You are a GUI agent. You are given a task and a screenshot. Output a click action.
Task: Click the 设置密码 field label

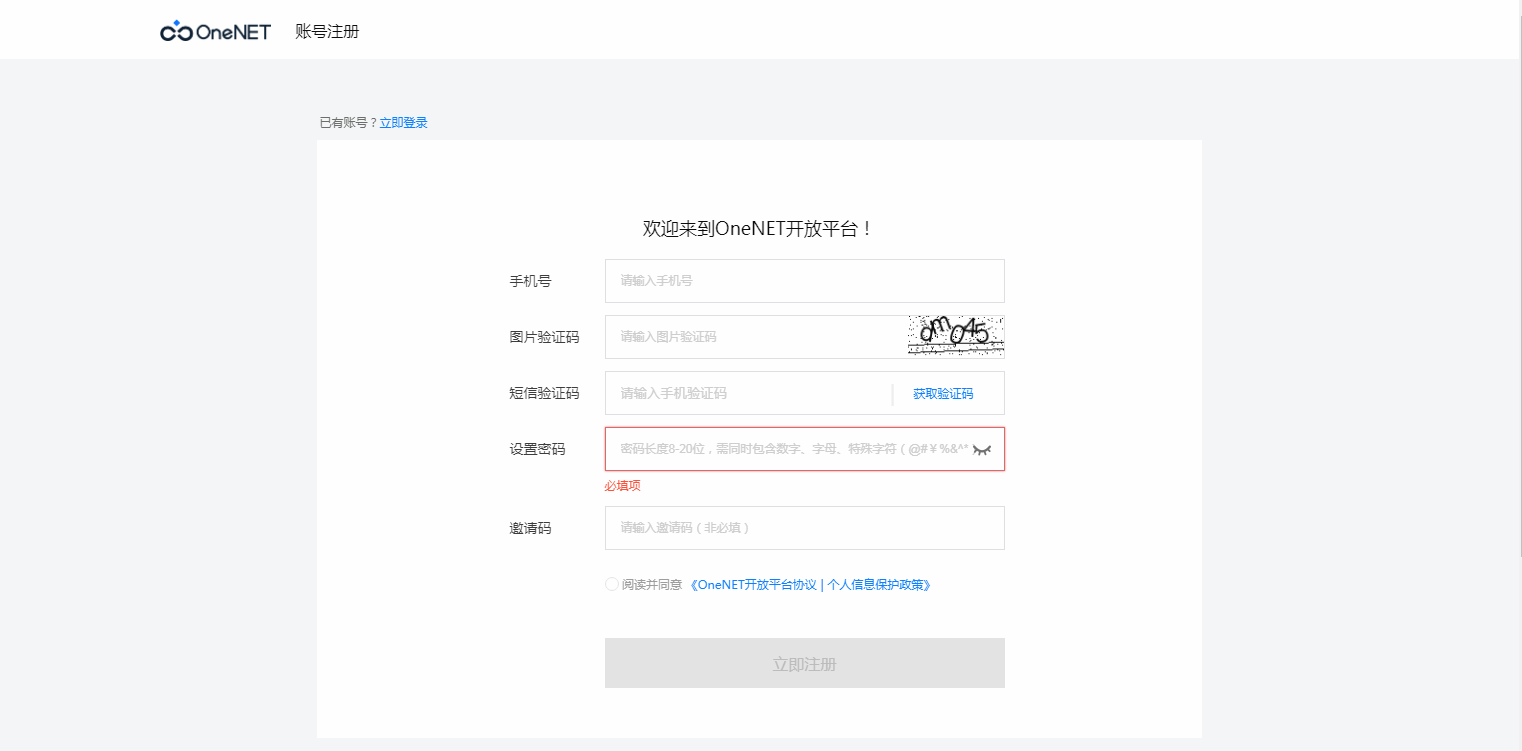[x=537, y=449]
